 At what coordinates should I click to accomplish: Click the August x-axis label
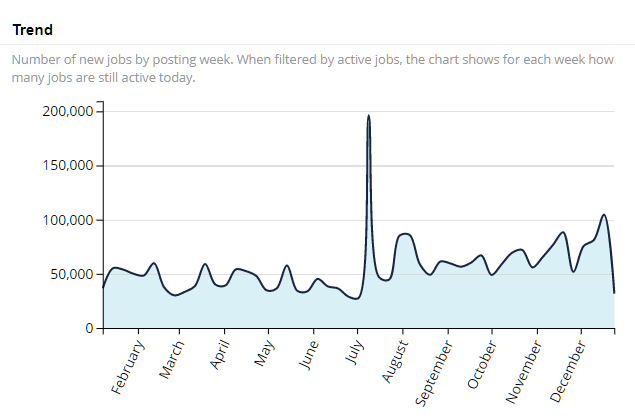pos(396,361)
